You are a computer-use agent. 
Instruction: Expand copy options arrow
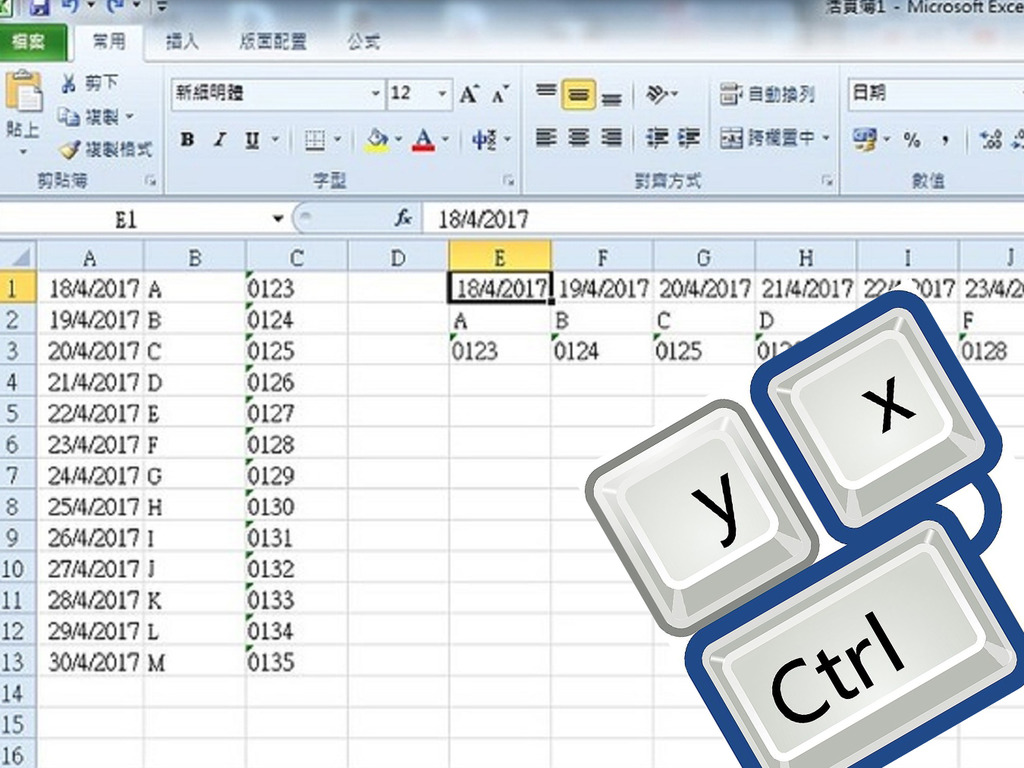(x=129, y=117)
